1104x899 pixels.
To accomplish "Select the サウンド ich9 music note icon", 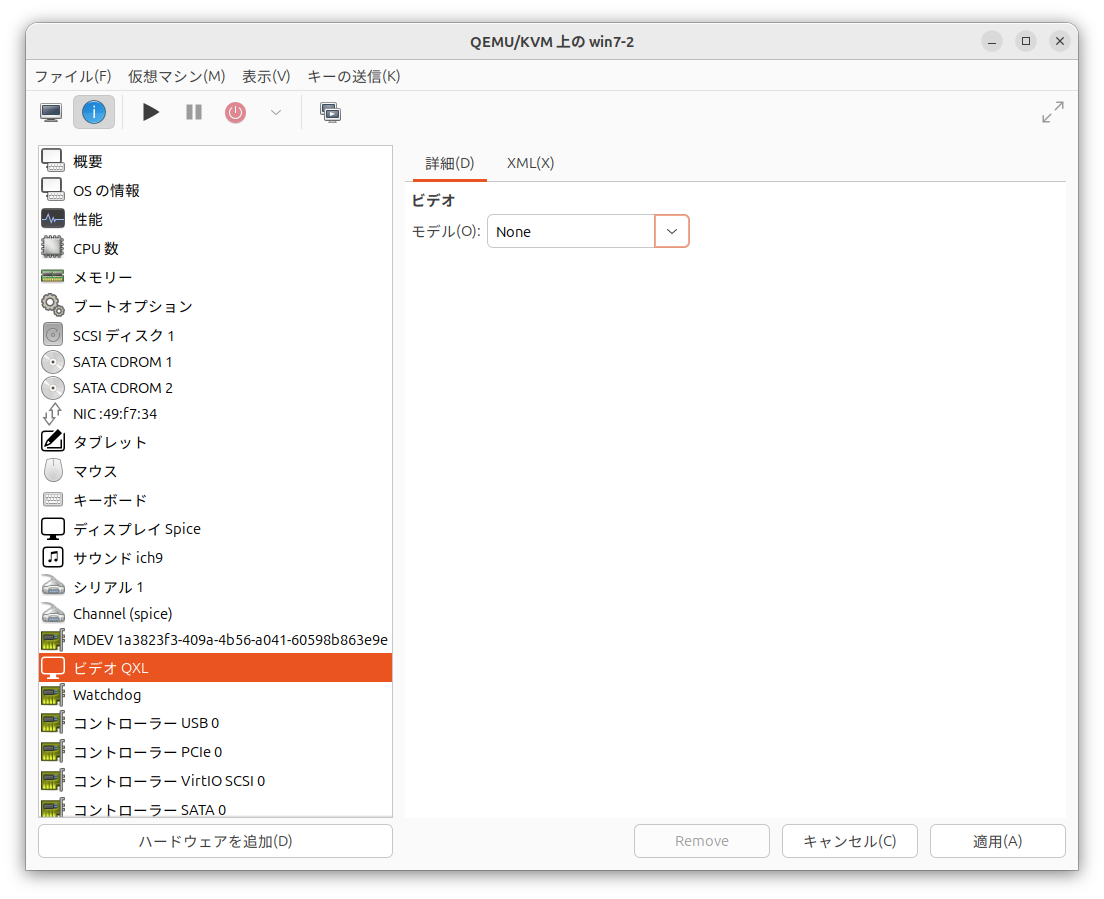I will [x=53, y=557].
